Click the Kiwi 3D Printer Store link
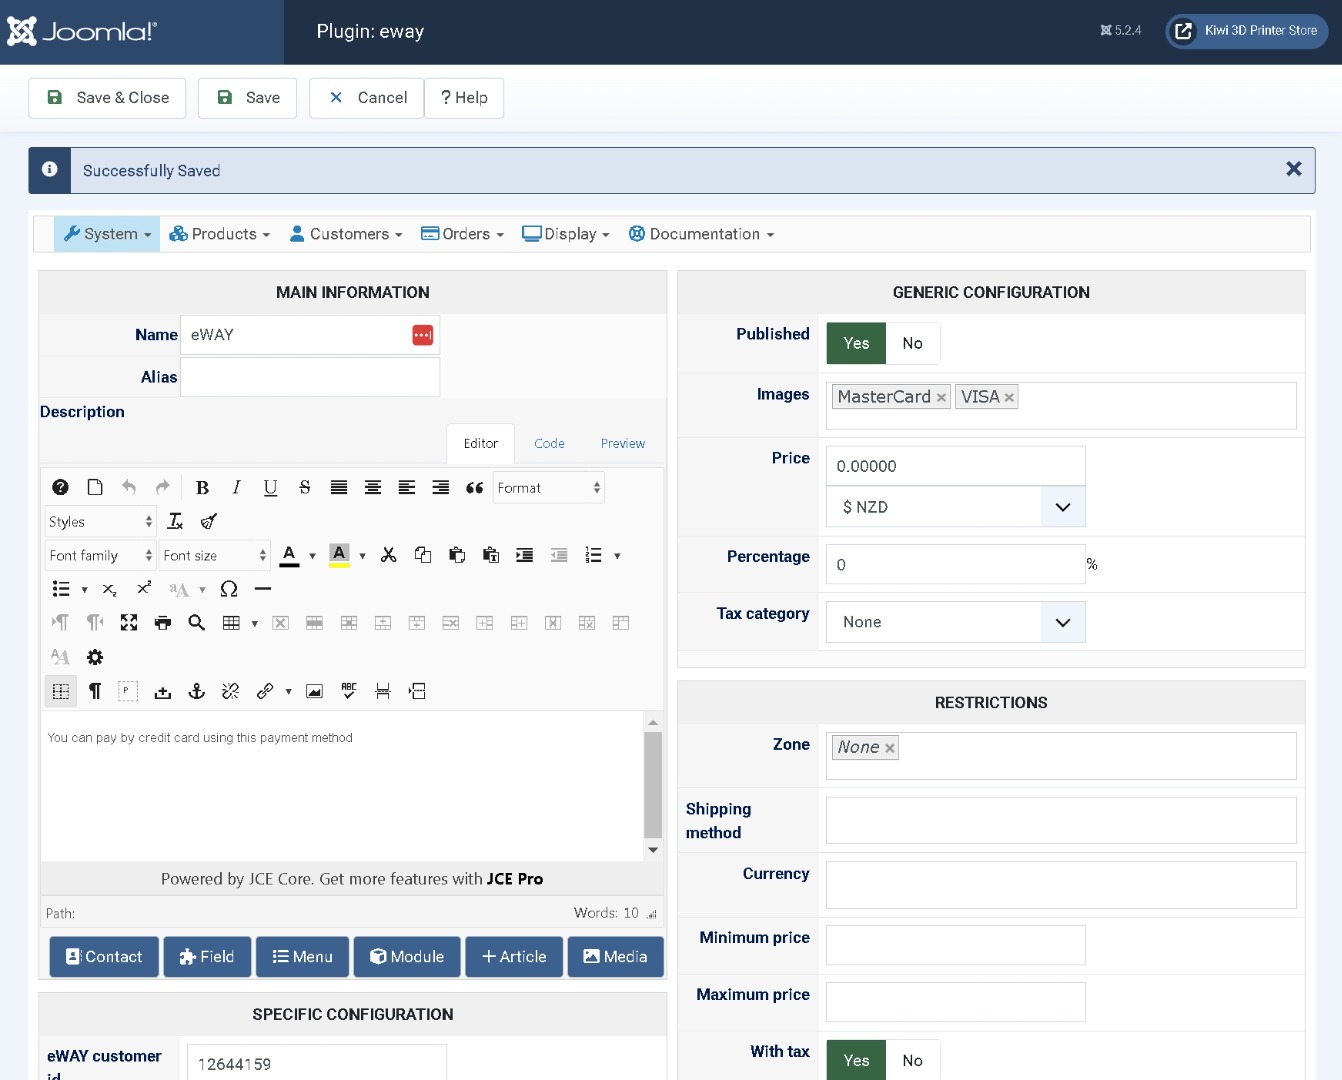Viewport: 1342px width, 1080px height. coord(1246,31)
